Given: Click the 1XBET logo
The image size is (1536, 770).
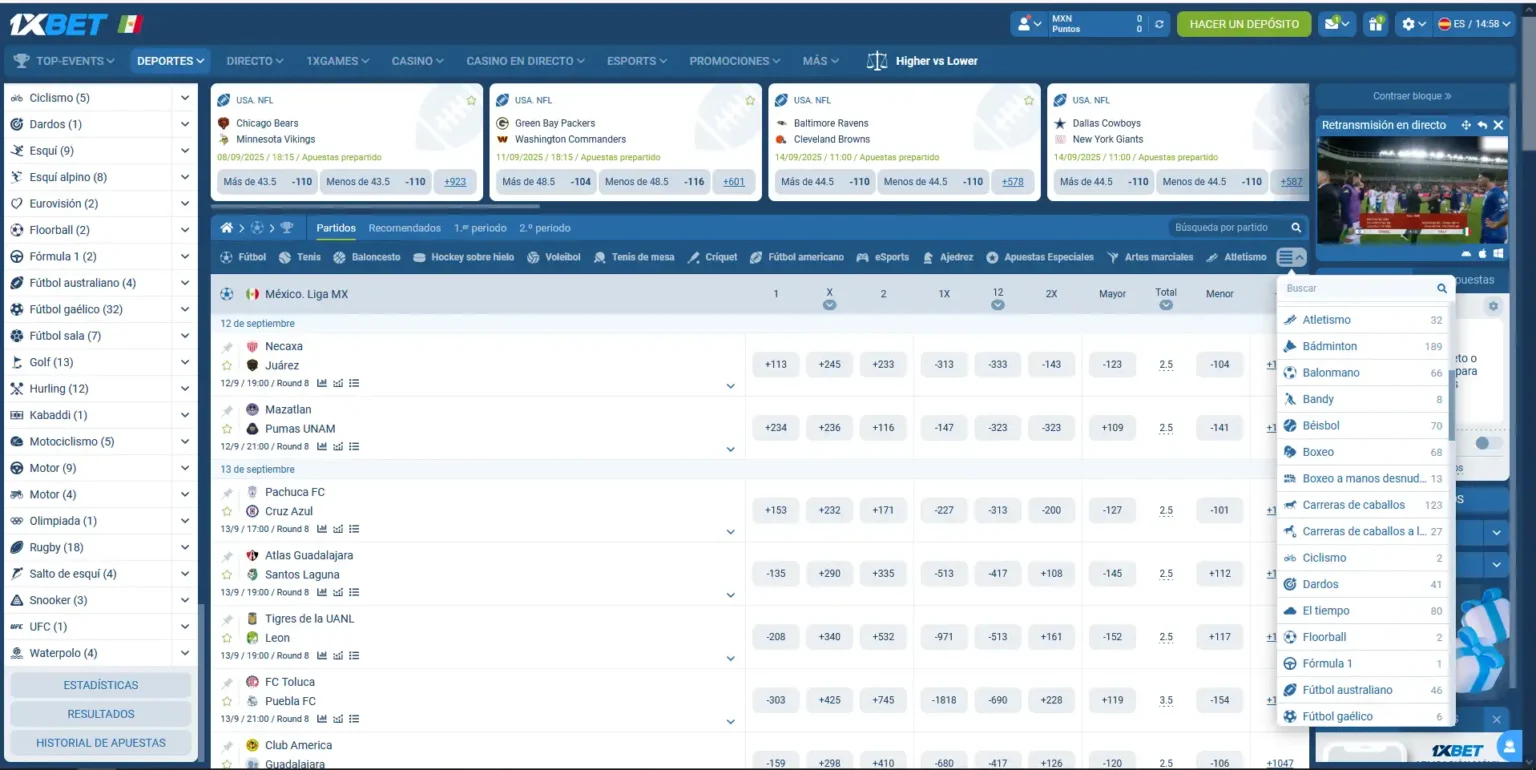Looking at the screenshot, I should click(58, 24).
